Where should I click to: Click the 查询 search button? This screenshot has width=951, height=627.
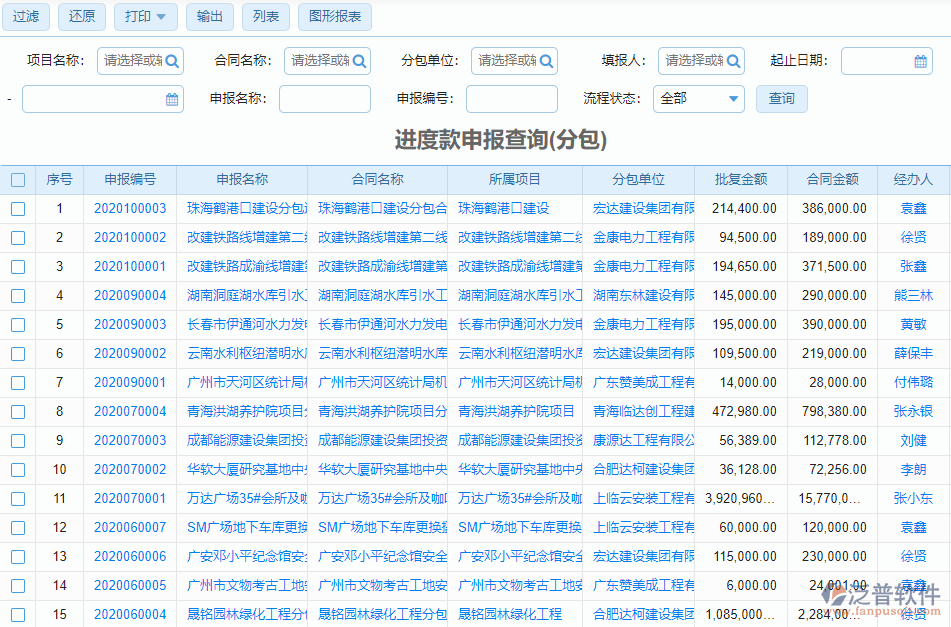(x=781, y=99)
